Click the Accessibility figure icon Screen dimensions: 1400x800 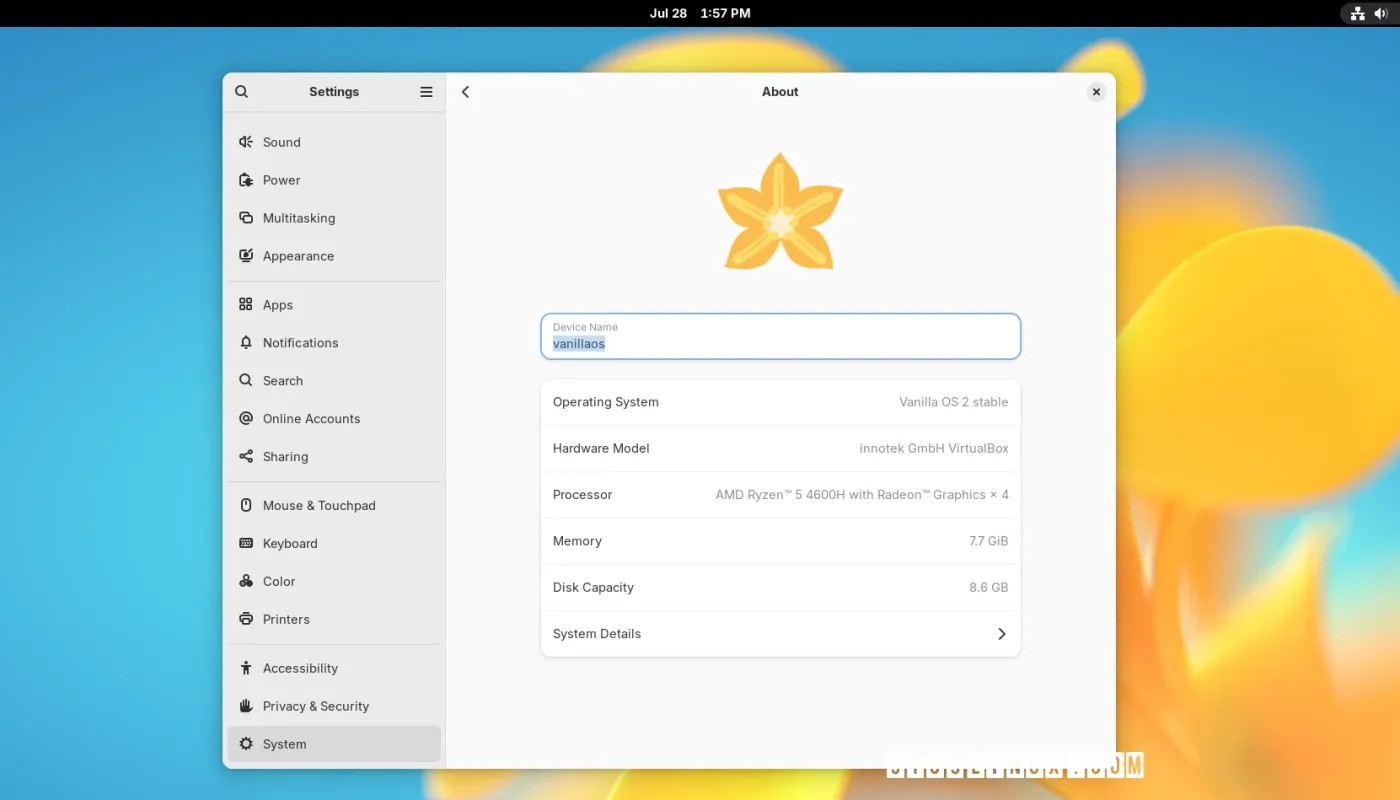246,669
